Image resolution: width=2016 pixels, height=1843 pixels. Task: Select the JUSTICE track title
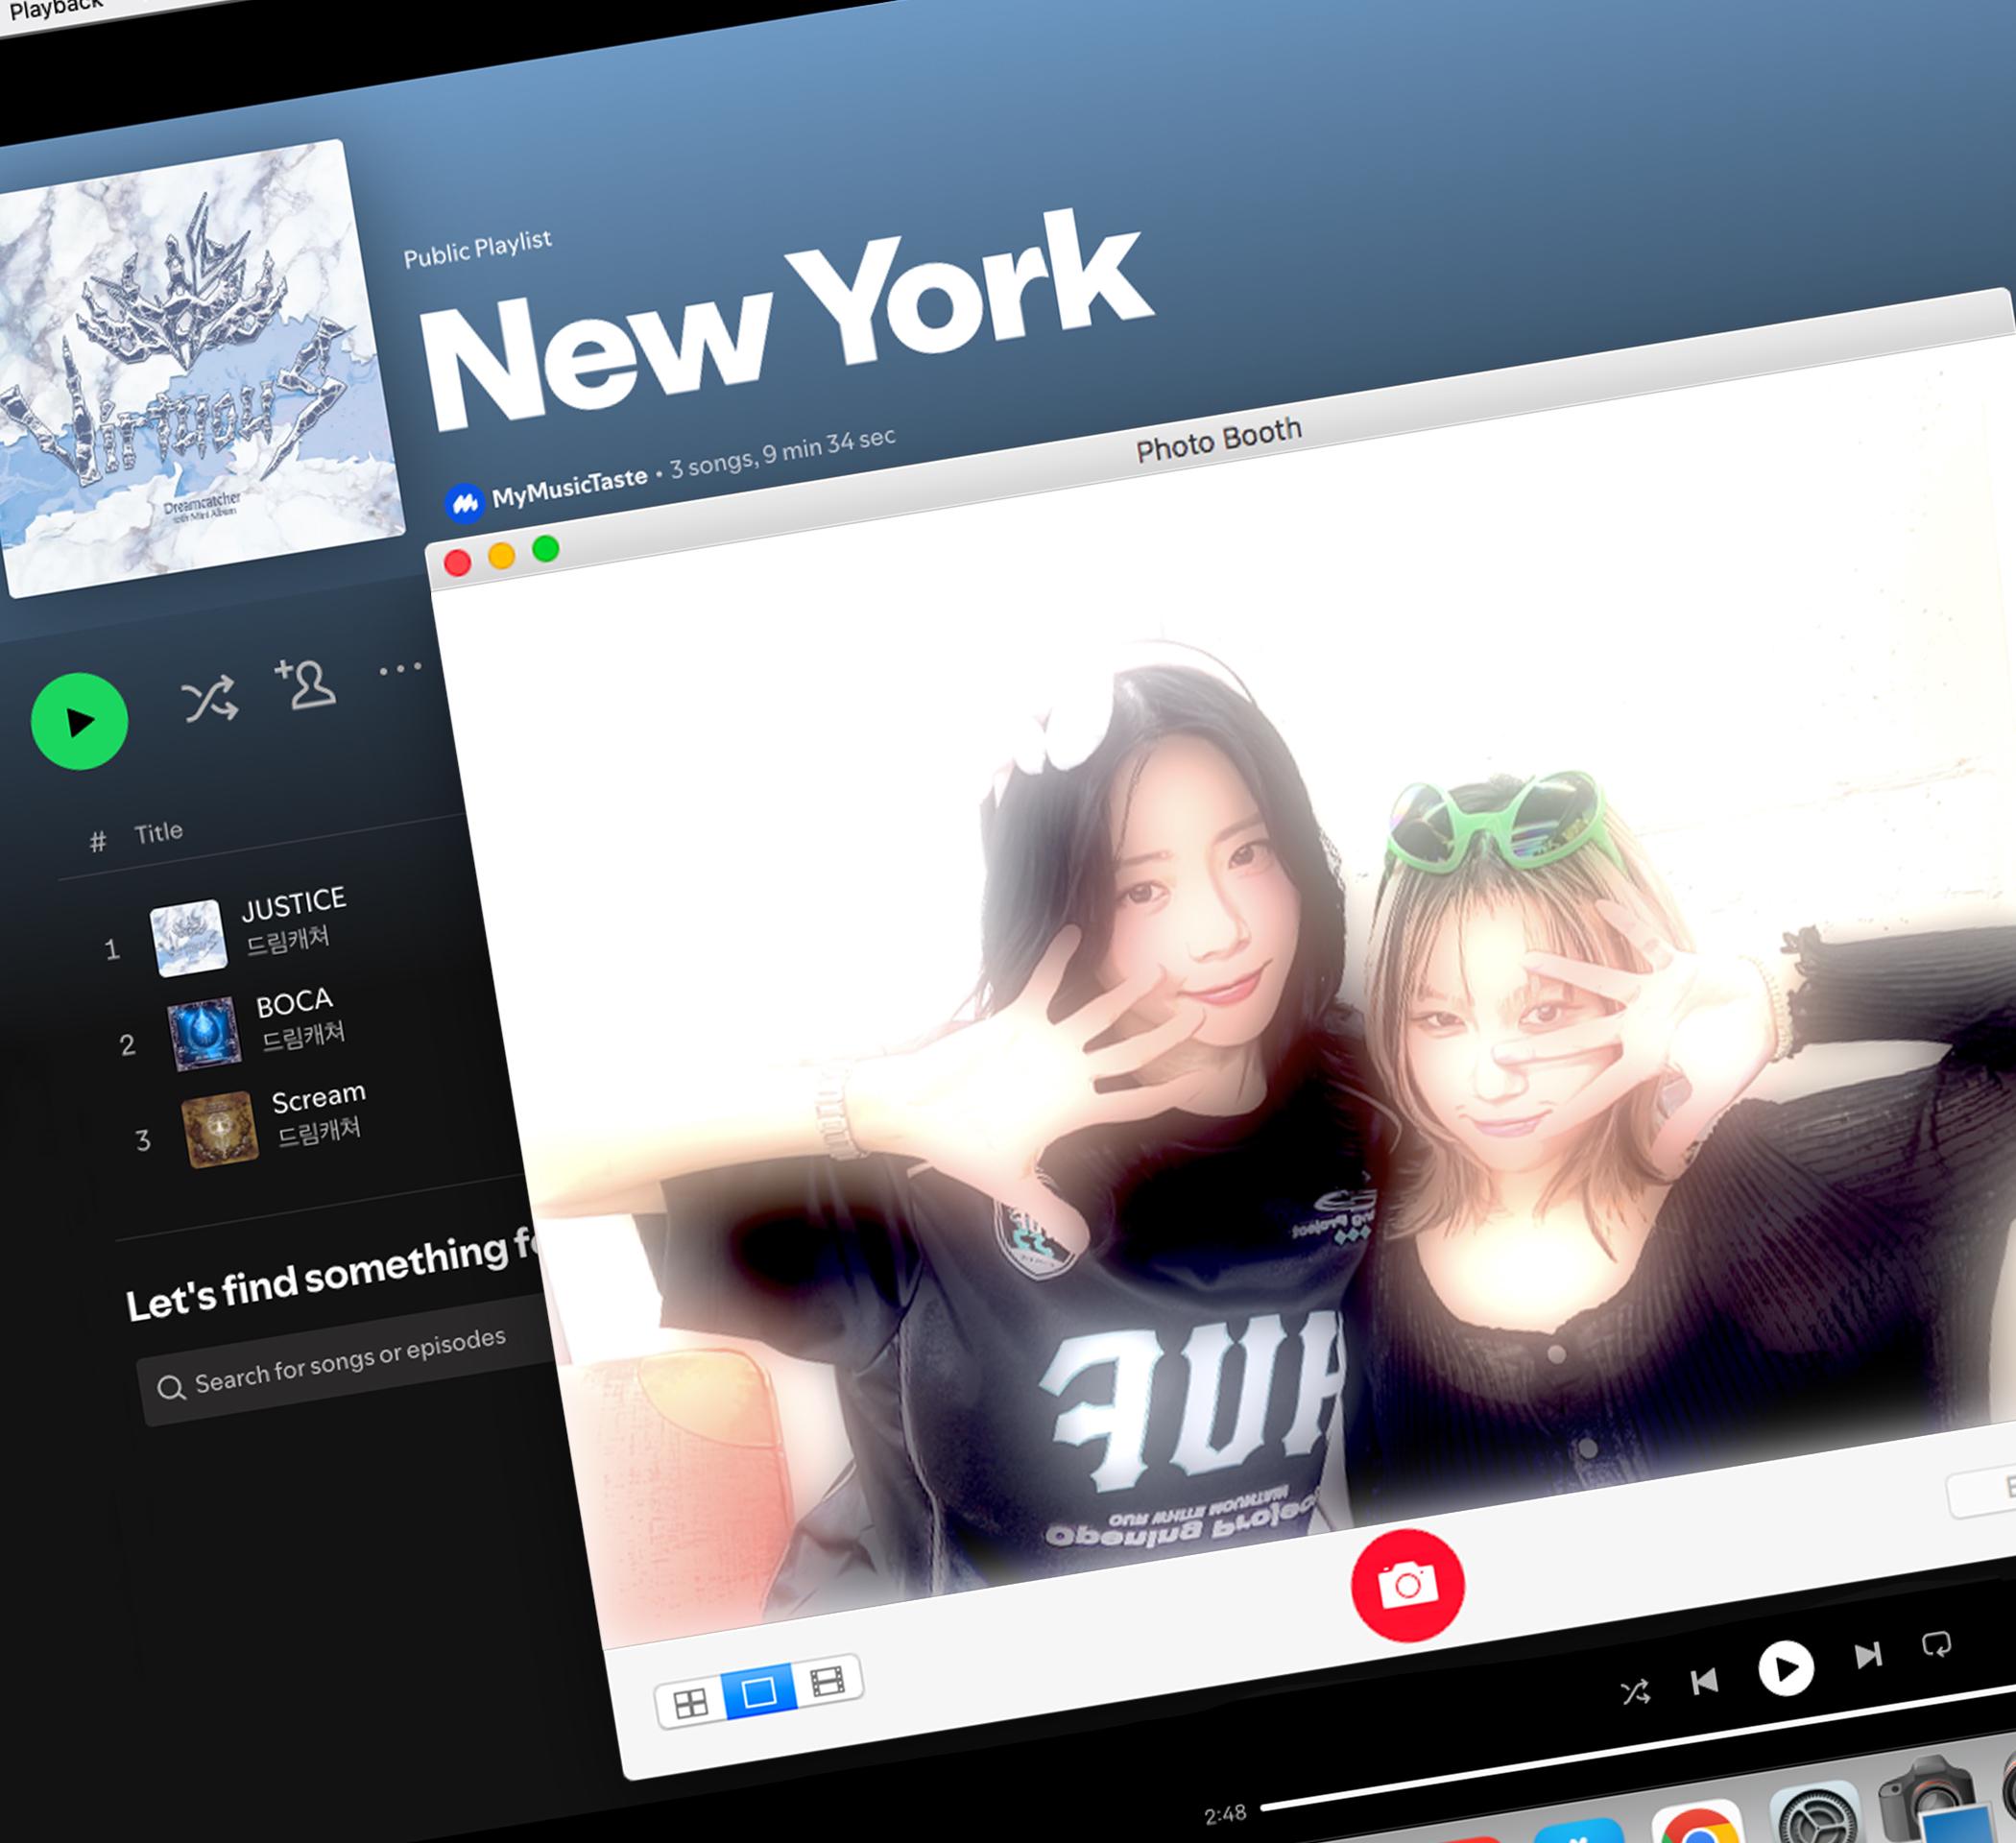coord(294,903)
